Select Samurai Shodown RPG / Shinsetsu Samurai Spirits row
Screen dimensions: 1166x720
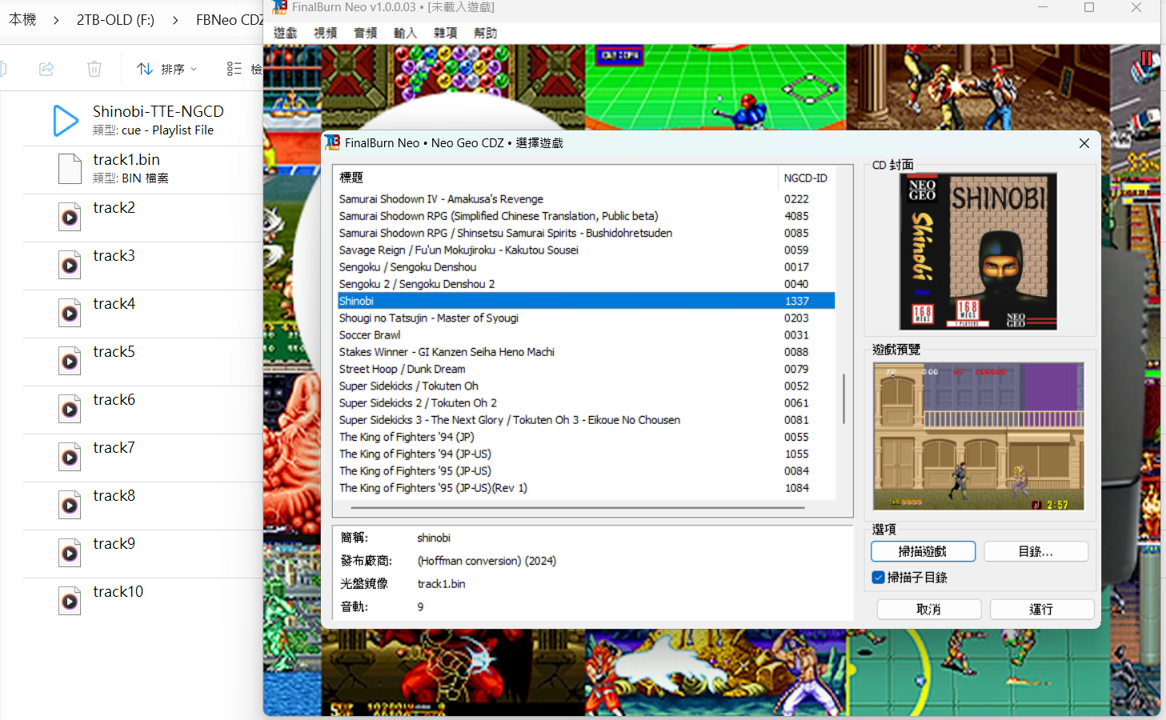586,233
